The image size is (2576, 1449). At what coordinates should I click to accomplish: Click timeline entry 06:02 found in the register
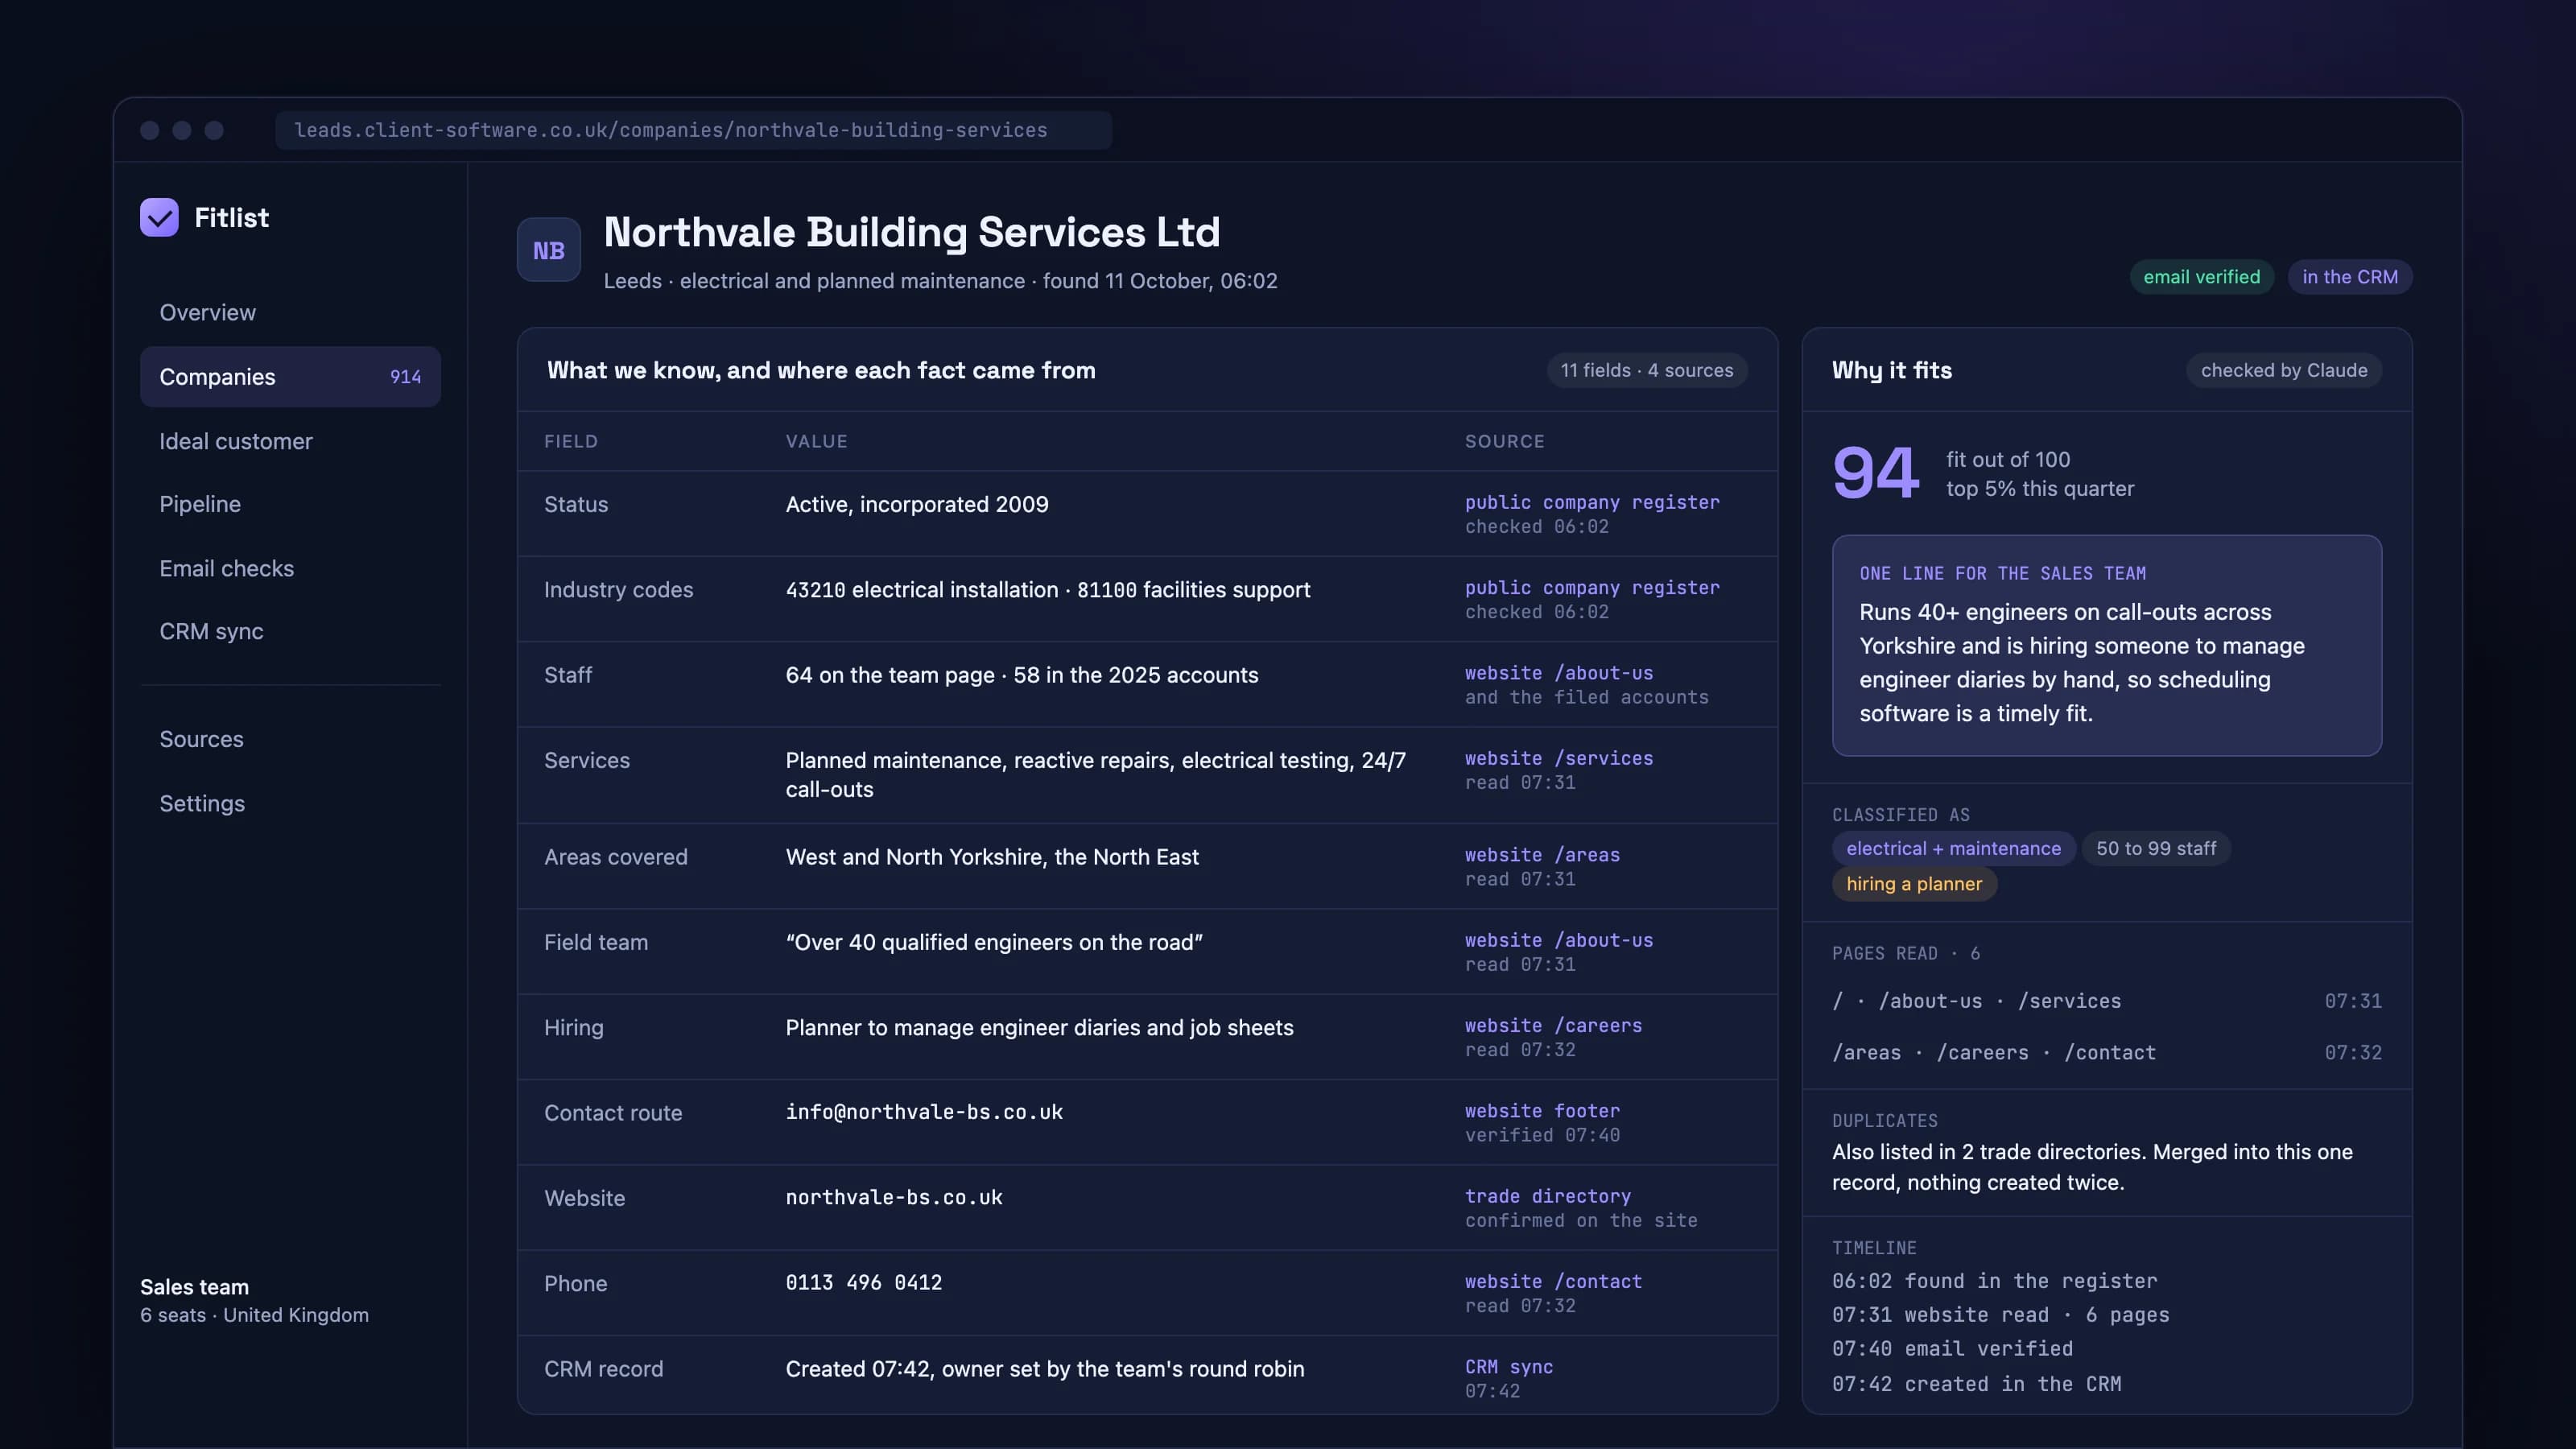point(1994,1281)
